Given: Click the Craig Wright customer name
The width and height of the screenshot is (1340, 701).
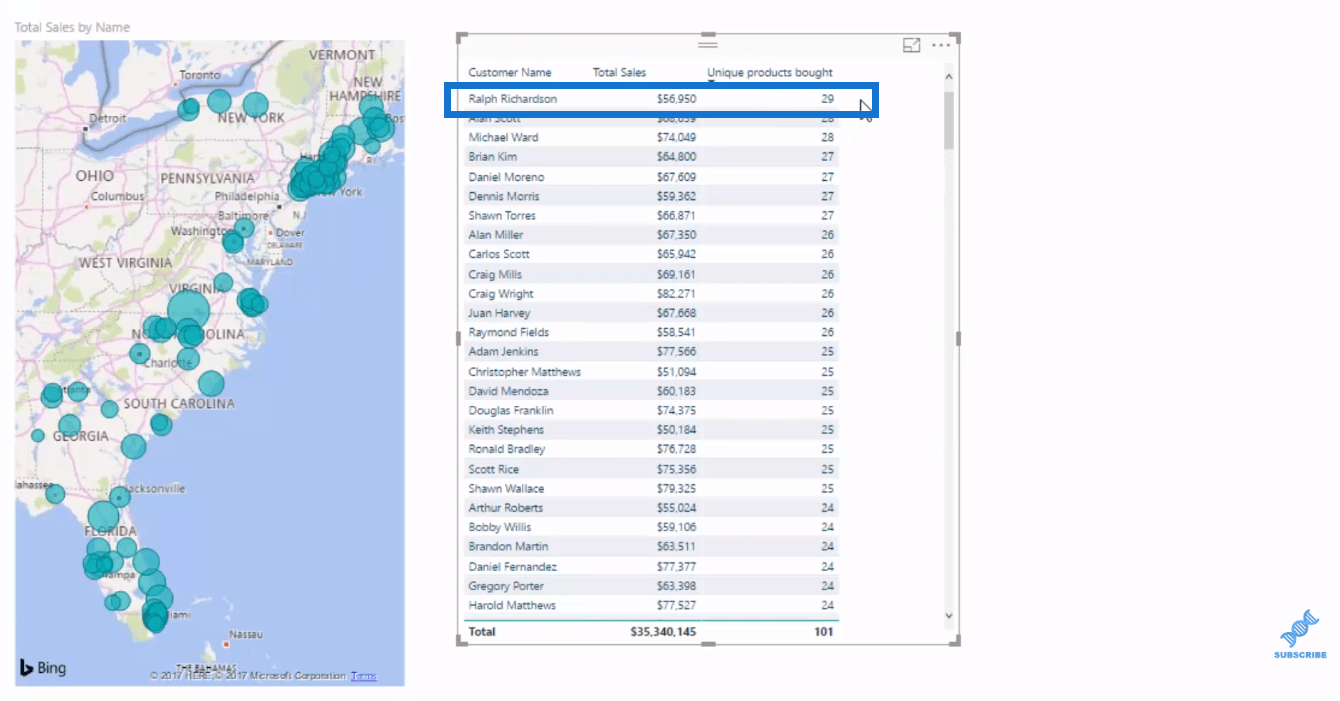Looking at the screenshot, I should [500, 294].
